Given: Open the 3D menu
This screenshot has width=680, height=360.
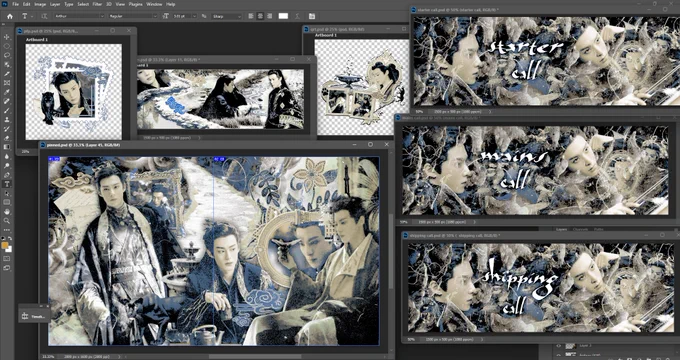Looking at the screenshot, I should pos(108,4).
